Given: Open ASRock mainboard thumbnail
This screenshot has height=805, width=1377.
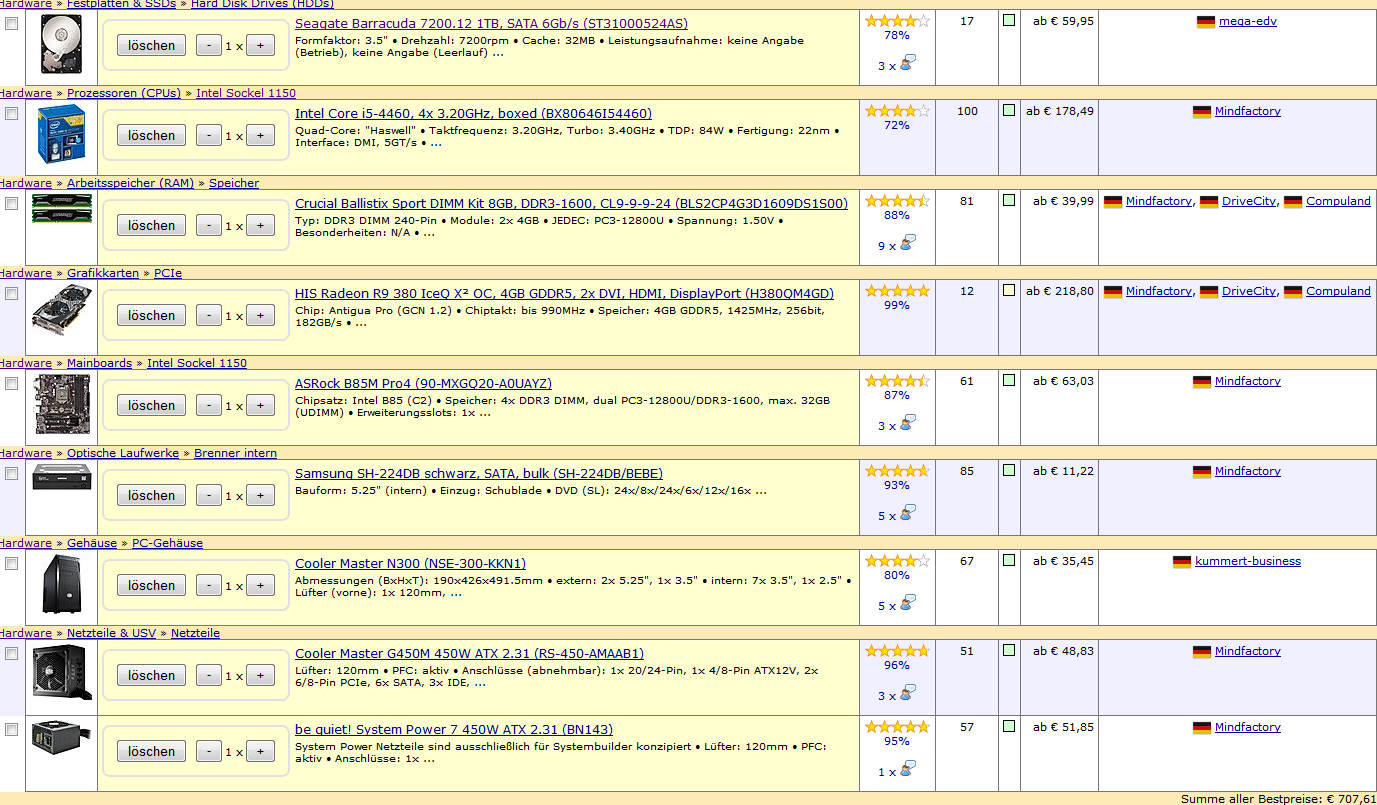Looking at the screenshot, I should (62, 404).
